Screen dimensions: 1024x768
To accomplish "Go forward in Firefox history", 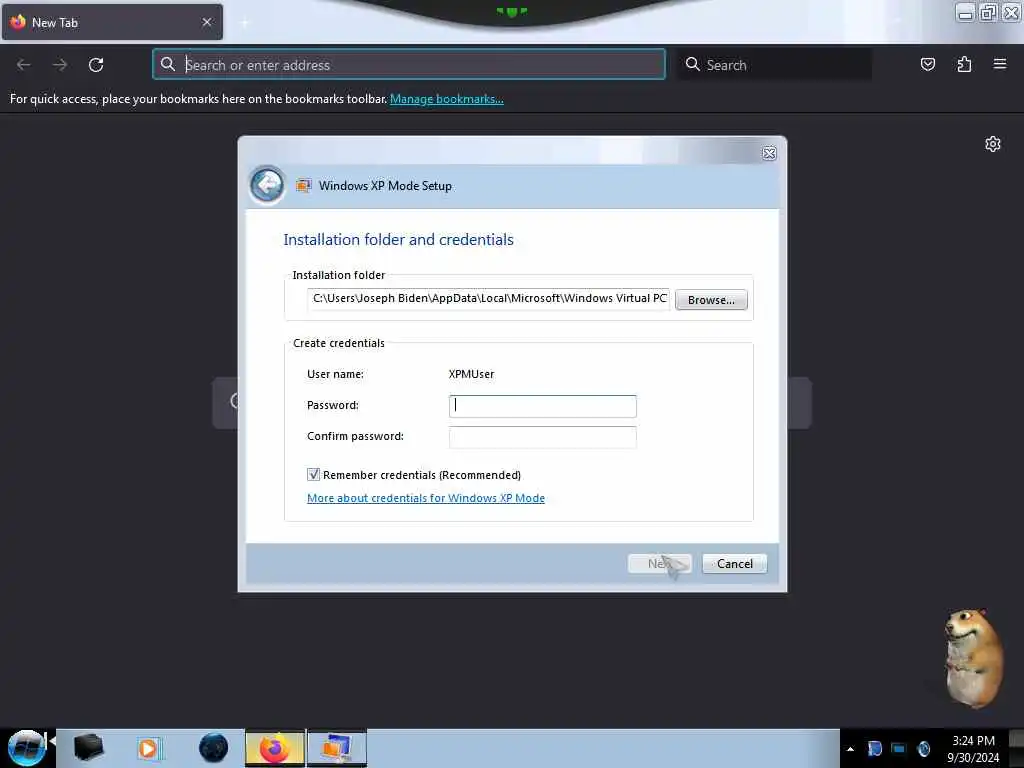I will coord(59,65).
